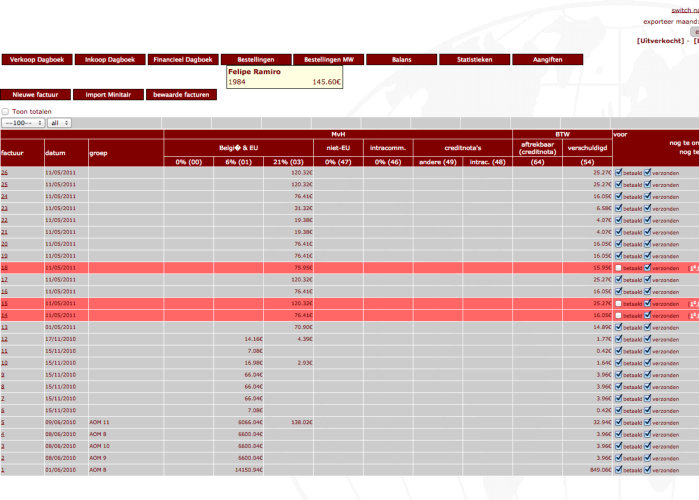
Task: Click the Nieuwe factuur button
Action: [35, 94]
